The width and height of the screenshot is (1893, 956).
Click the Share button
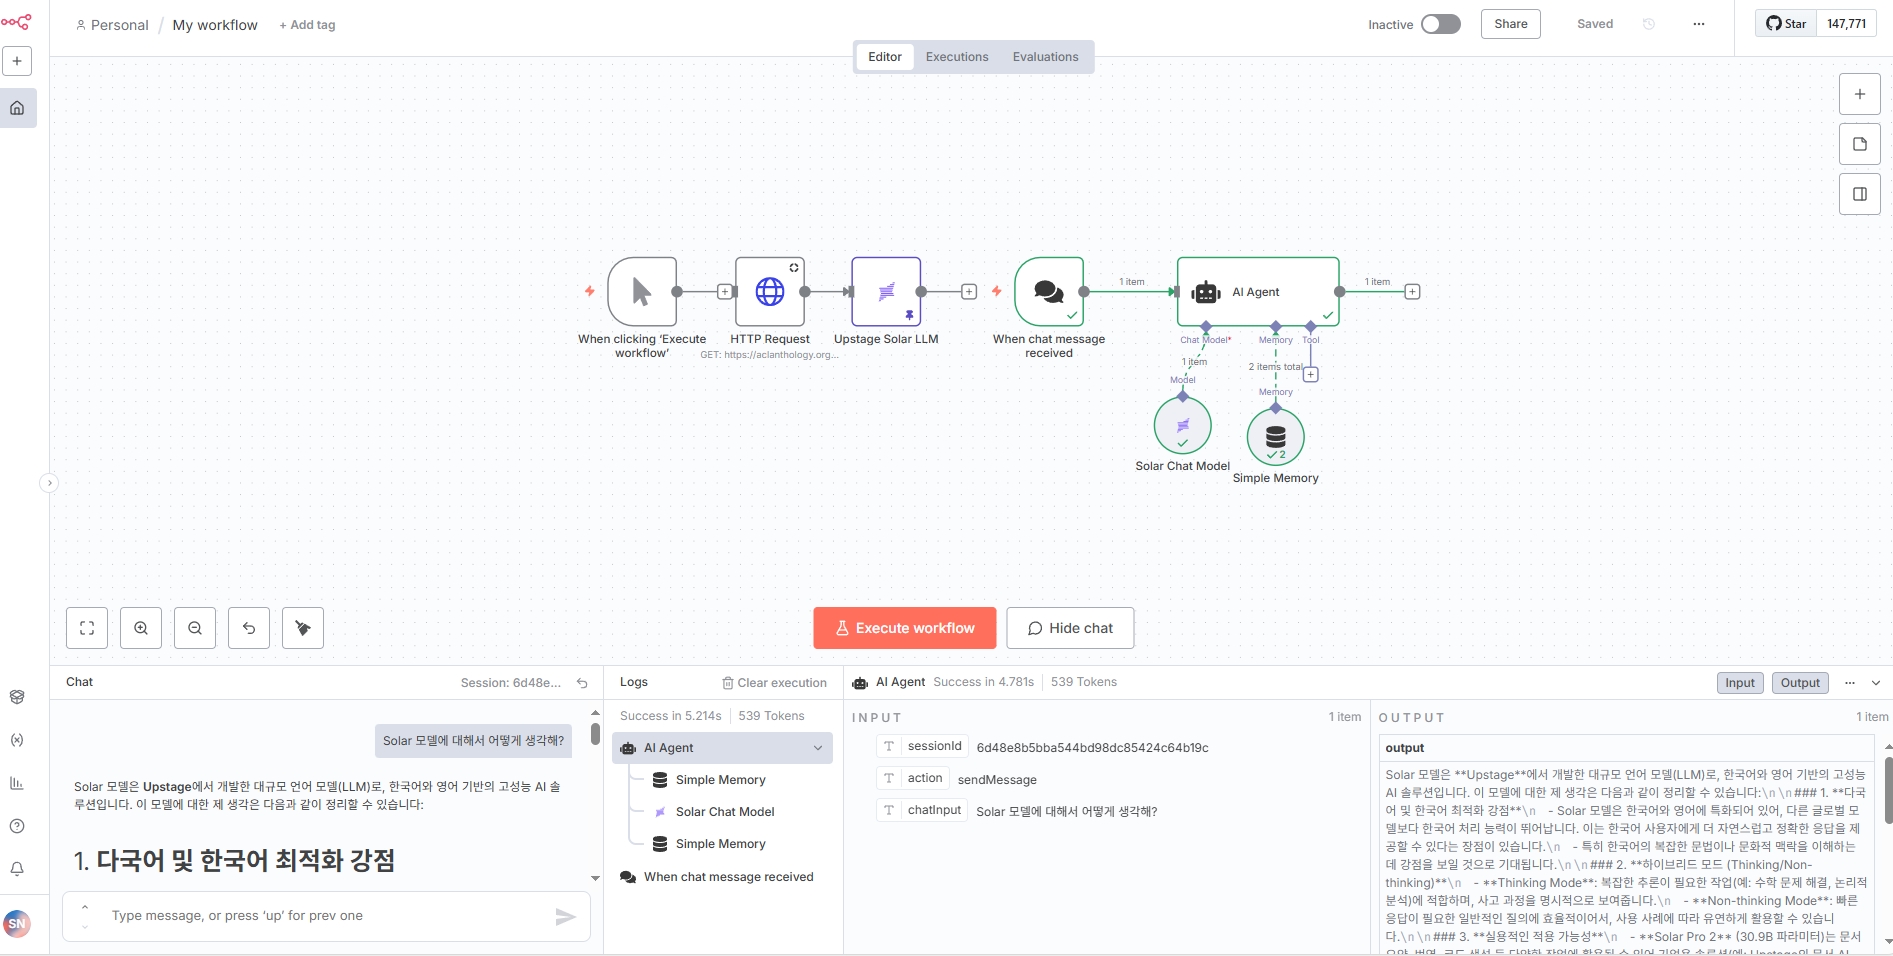(1511, 24)
